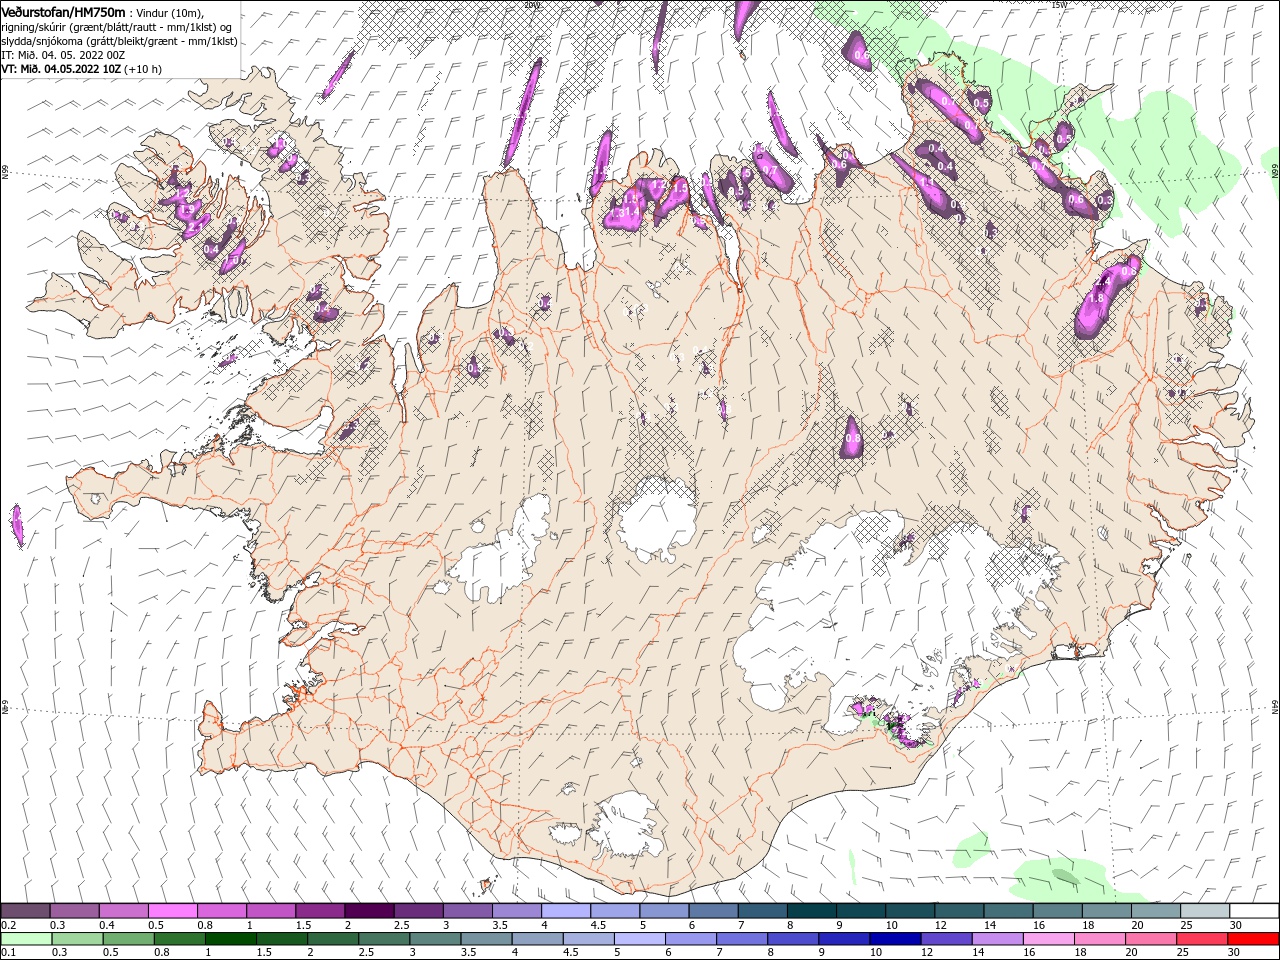Click the '1.8' value in eastern purple snow patch
The width and height of the screenshot is (1280, 960).
point(1095,298)
